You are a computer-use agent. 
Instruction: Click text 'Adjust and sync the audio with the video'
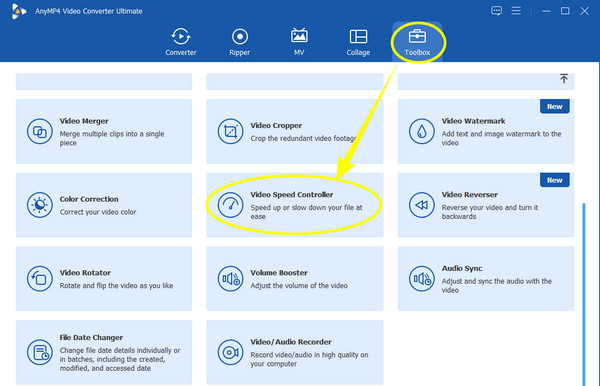[x=497, y=285]
